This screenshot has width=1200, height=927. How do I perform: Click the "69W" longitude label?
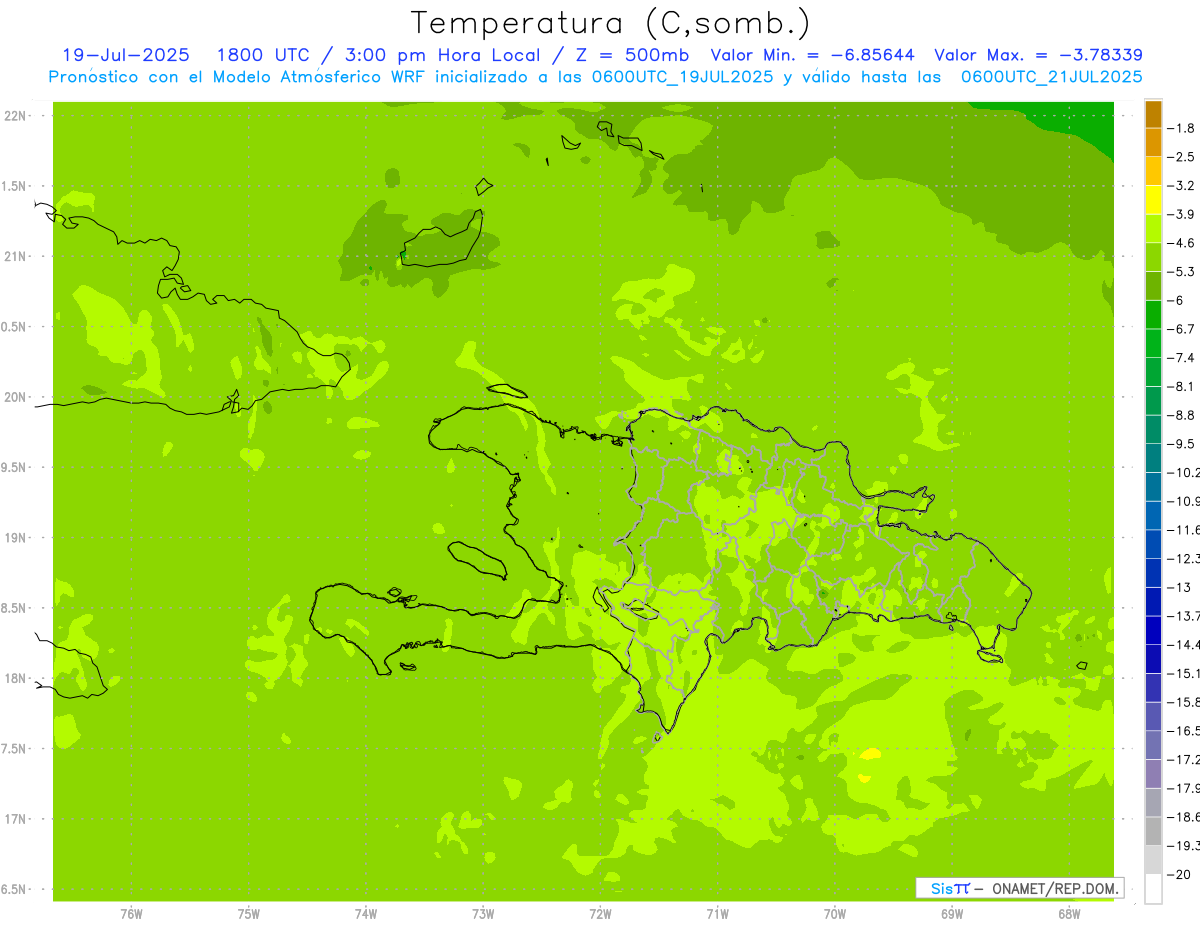[952, 913]
